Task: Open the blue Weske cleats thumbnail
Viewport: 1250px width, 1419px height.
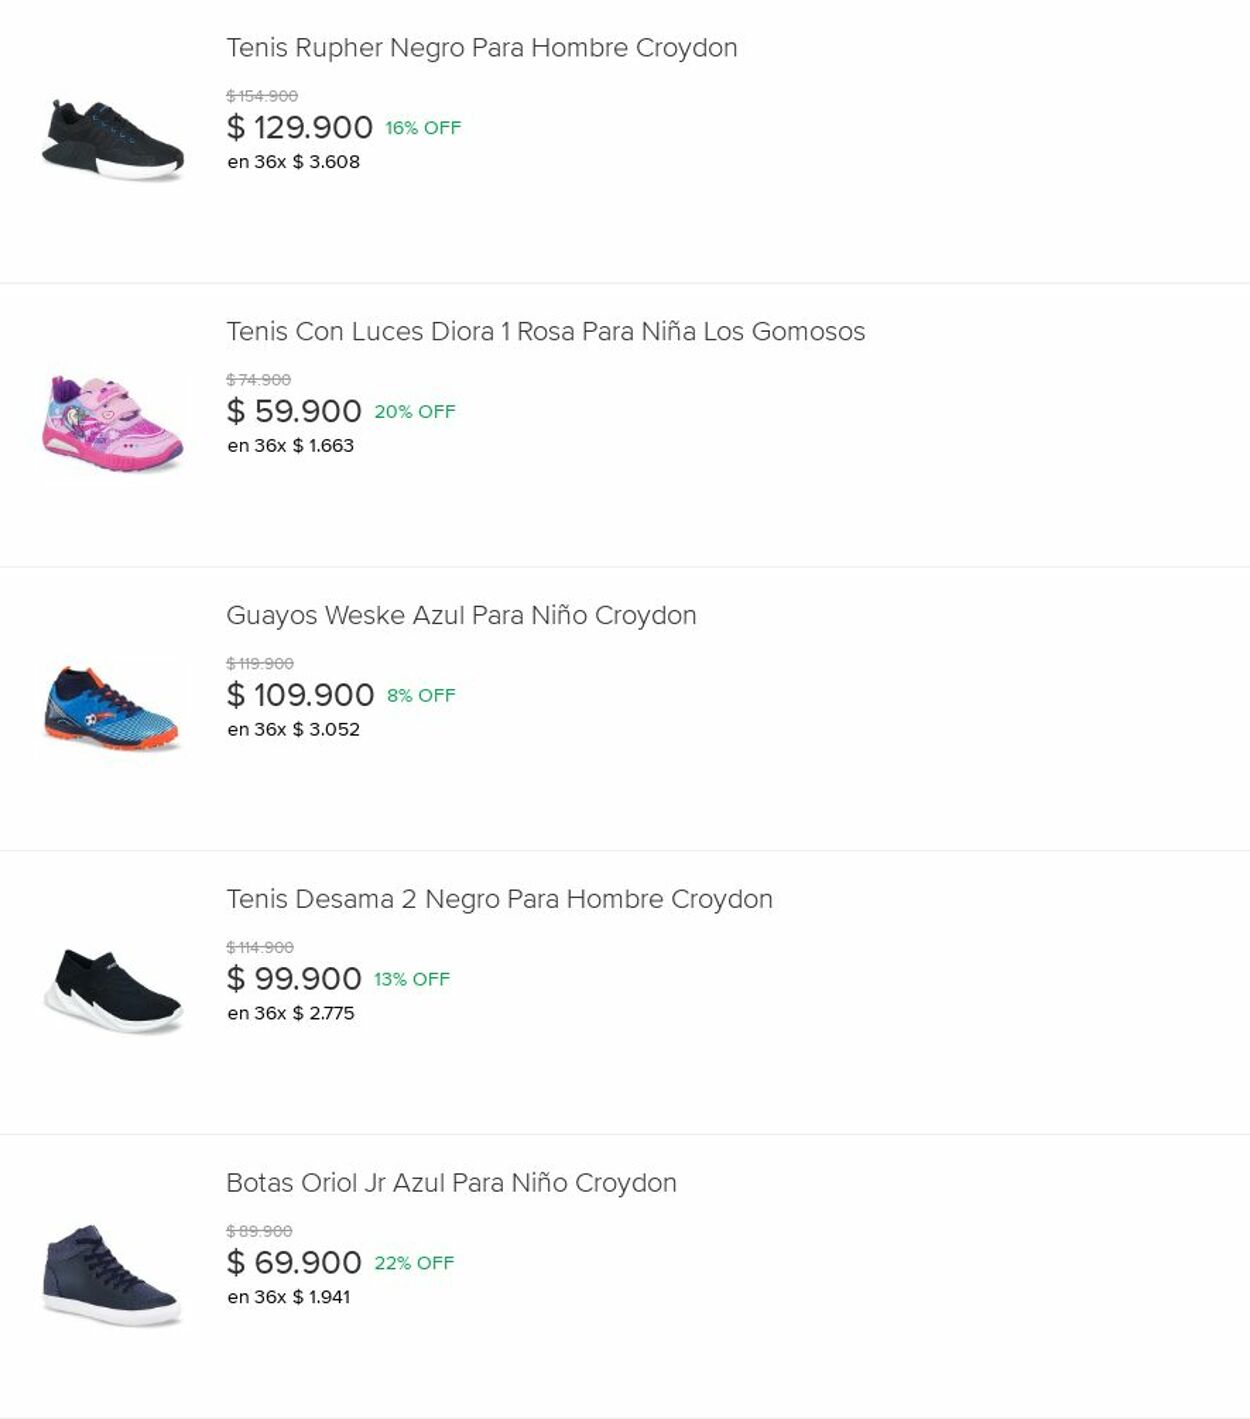Action: coord(112,708)
